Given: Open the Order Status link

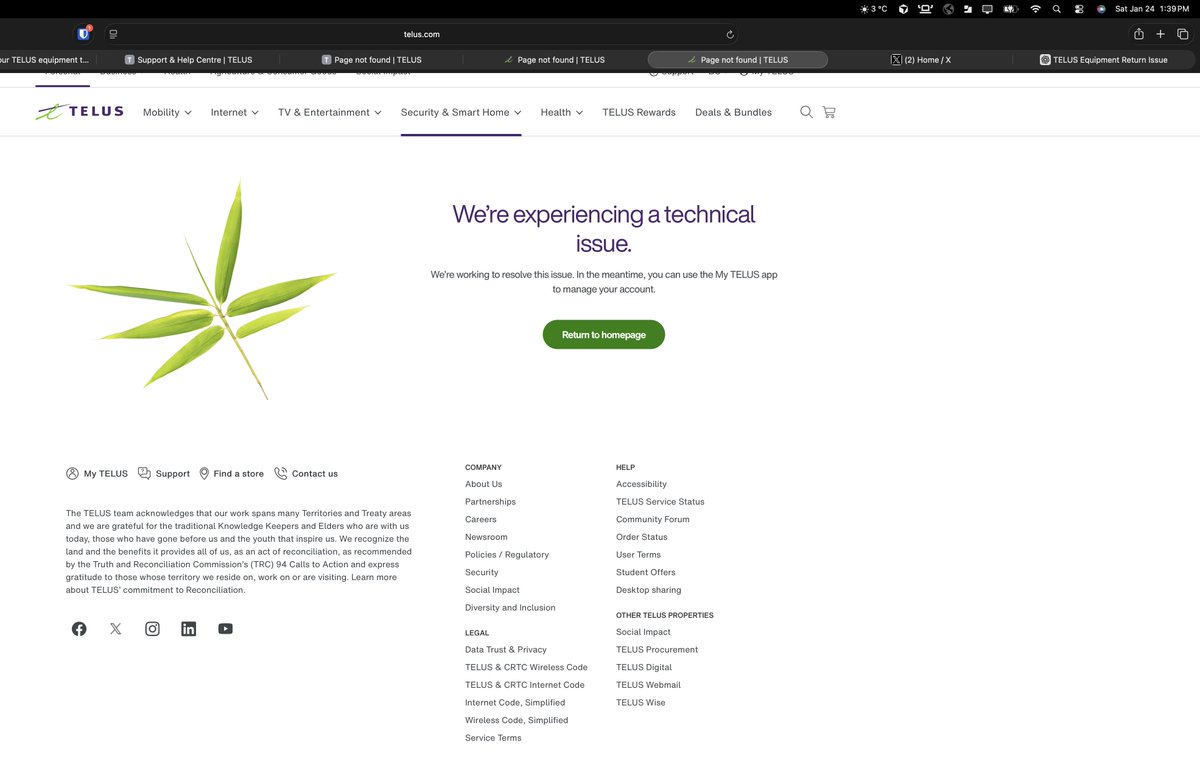Looking at the screenshot, I should pyautogui.click(x=642, y=537).
